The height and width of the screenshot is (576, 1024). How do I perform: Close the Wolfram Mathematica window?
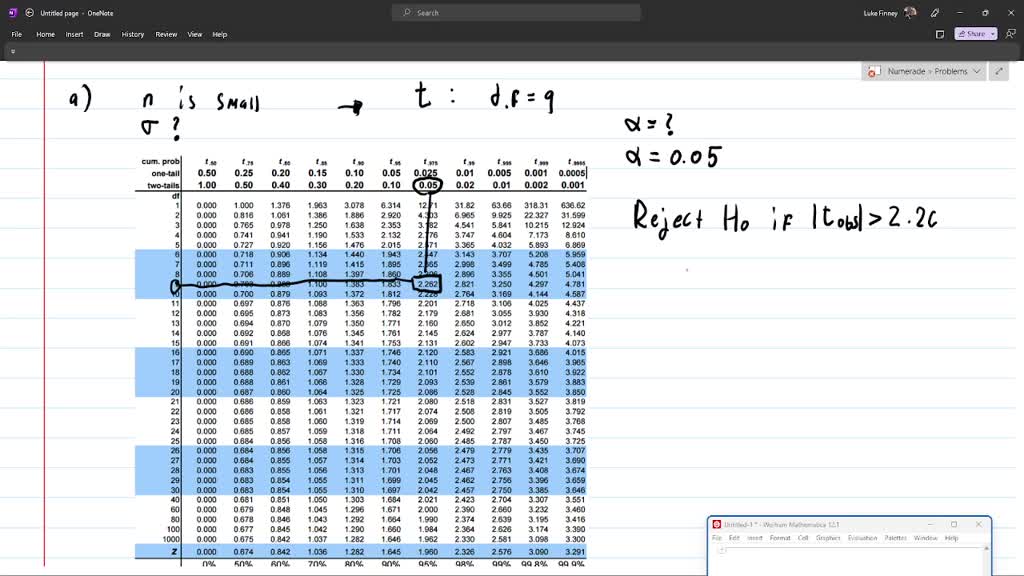pos(978,524)
